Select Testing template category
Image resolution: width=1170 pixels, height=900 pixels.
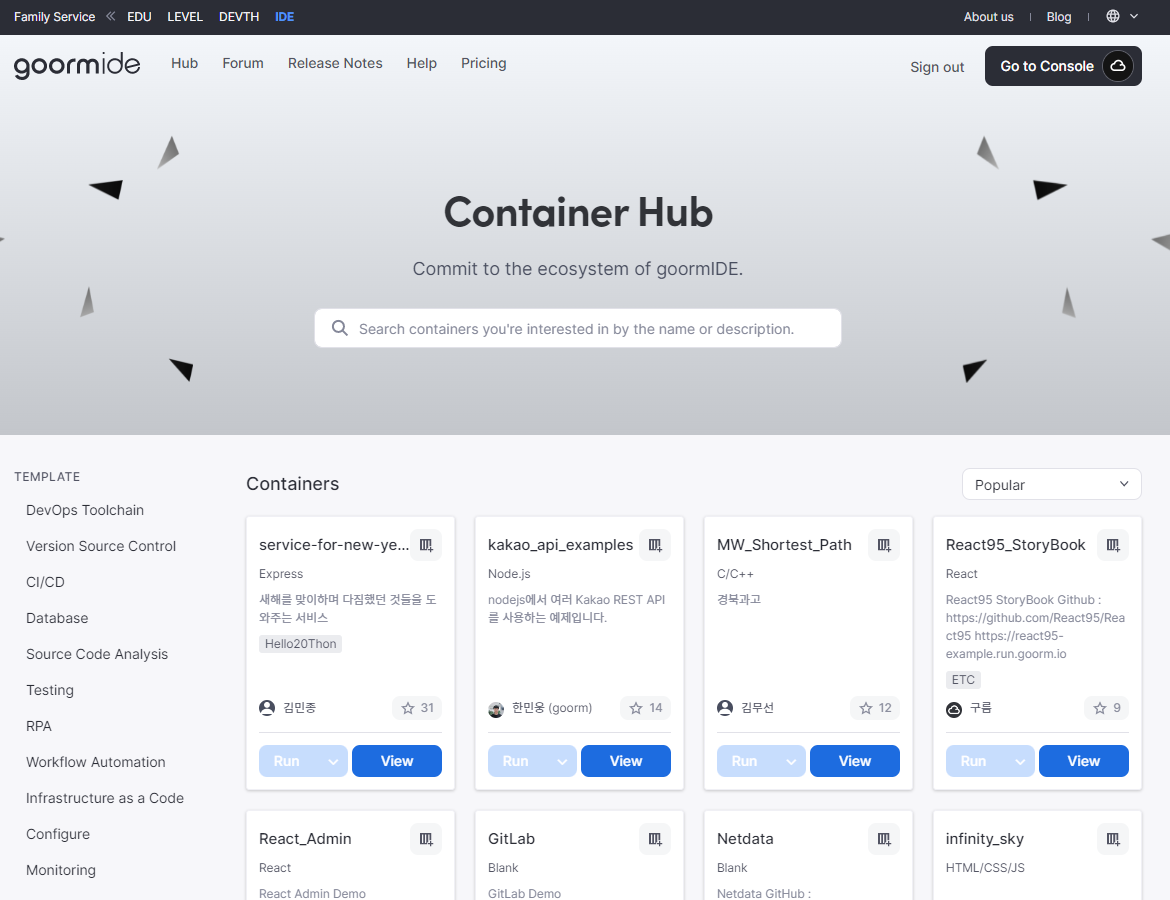click(50, 690)
